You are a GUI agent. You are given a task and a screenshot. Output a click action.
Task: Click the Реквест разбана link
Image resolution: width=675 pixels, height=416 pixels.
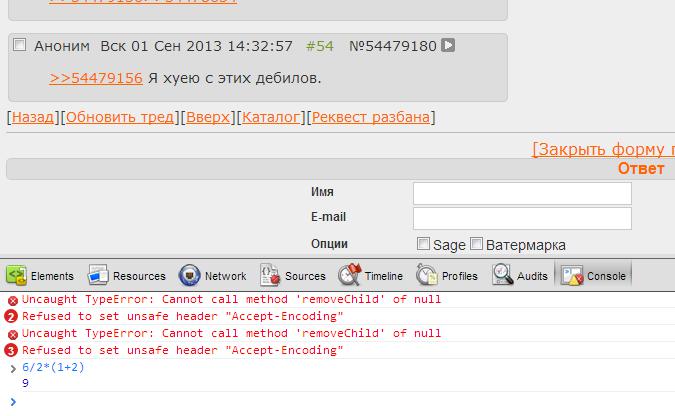(371, 117)
